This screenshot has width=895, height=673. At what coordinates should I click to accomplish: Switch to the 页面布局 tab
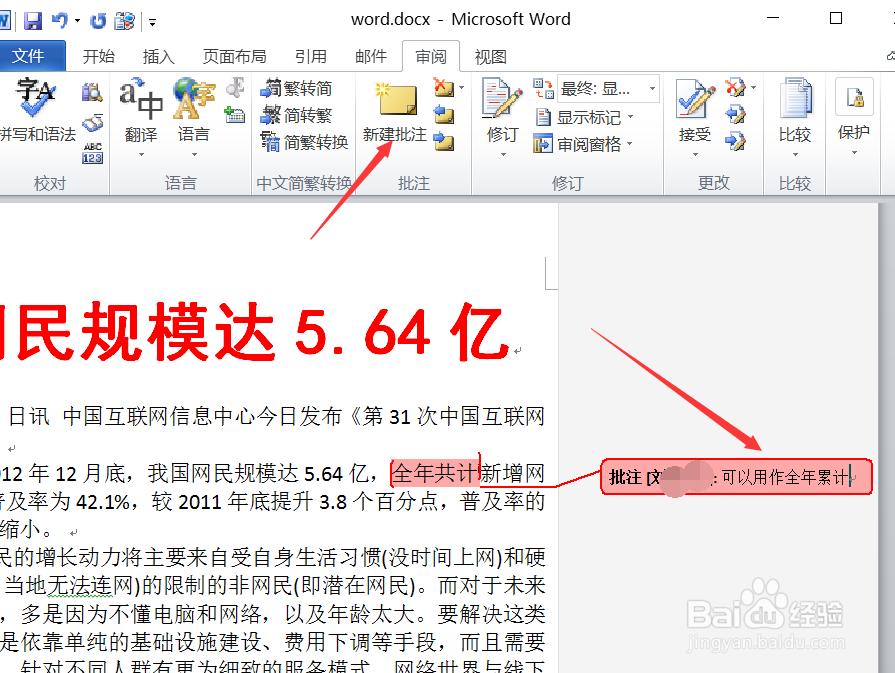(x=235, y=57)
